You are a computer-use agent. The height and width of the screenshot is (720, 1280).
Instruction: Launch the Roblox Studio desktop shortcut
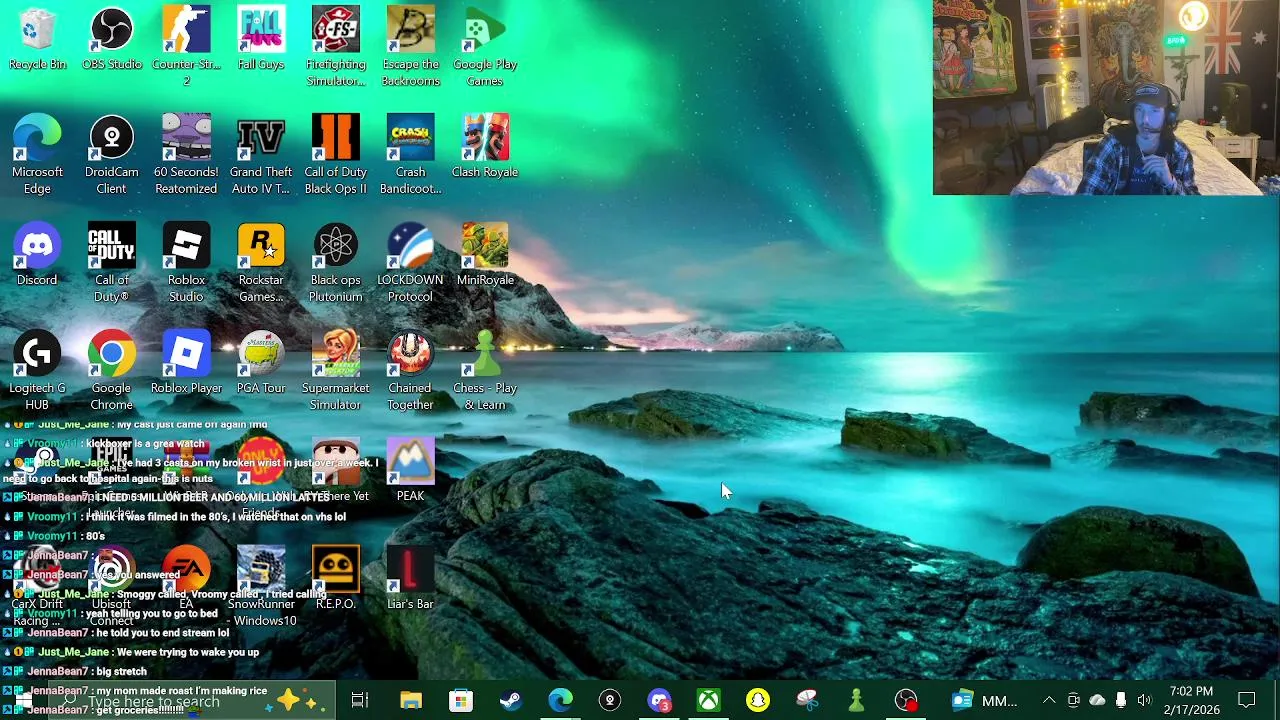pyautogui.click(x=186, y=263)
